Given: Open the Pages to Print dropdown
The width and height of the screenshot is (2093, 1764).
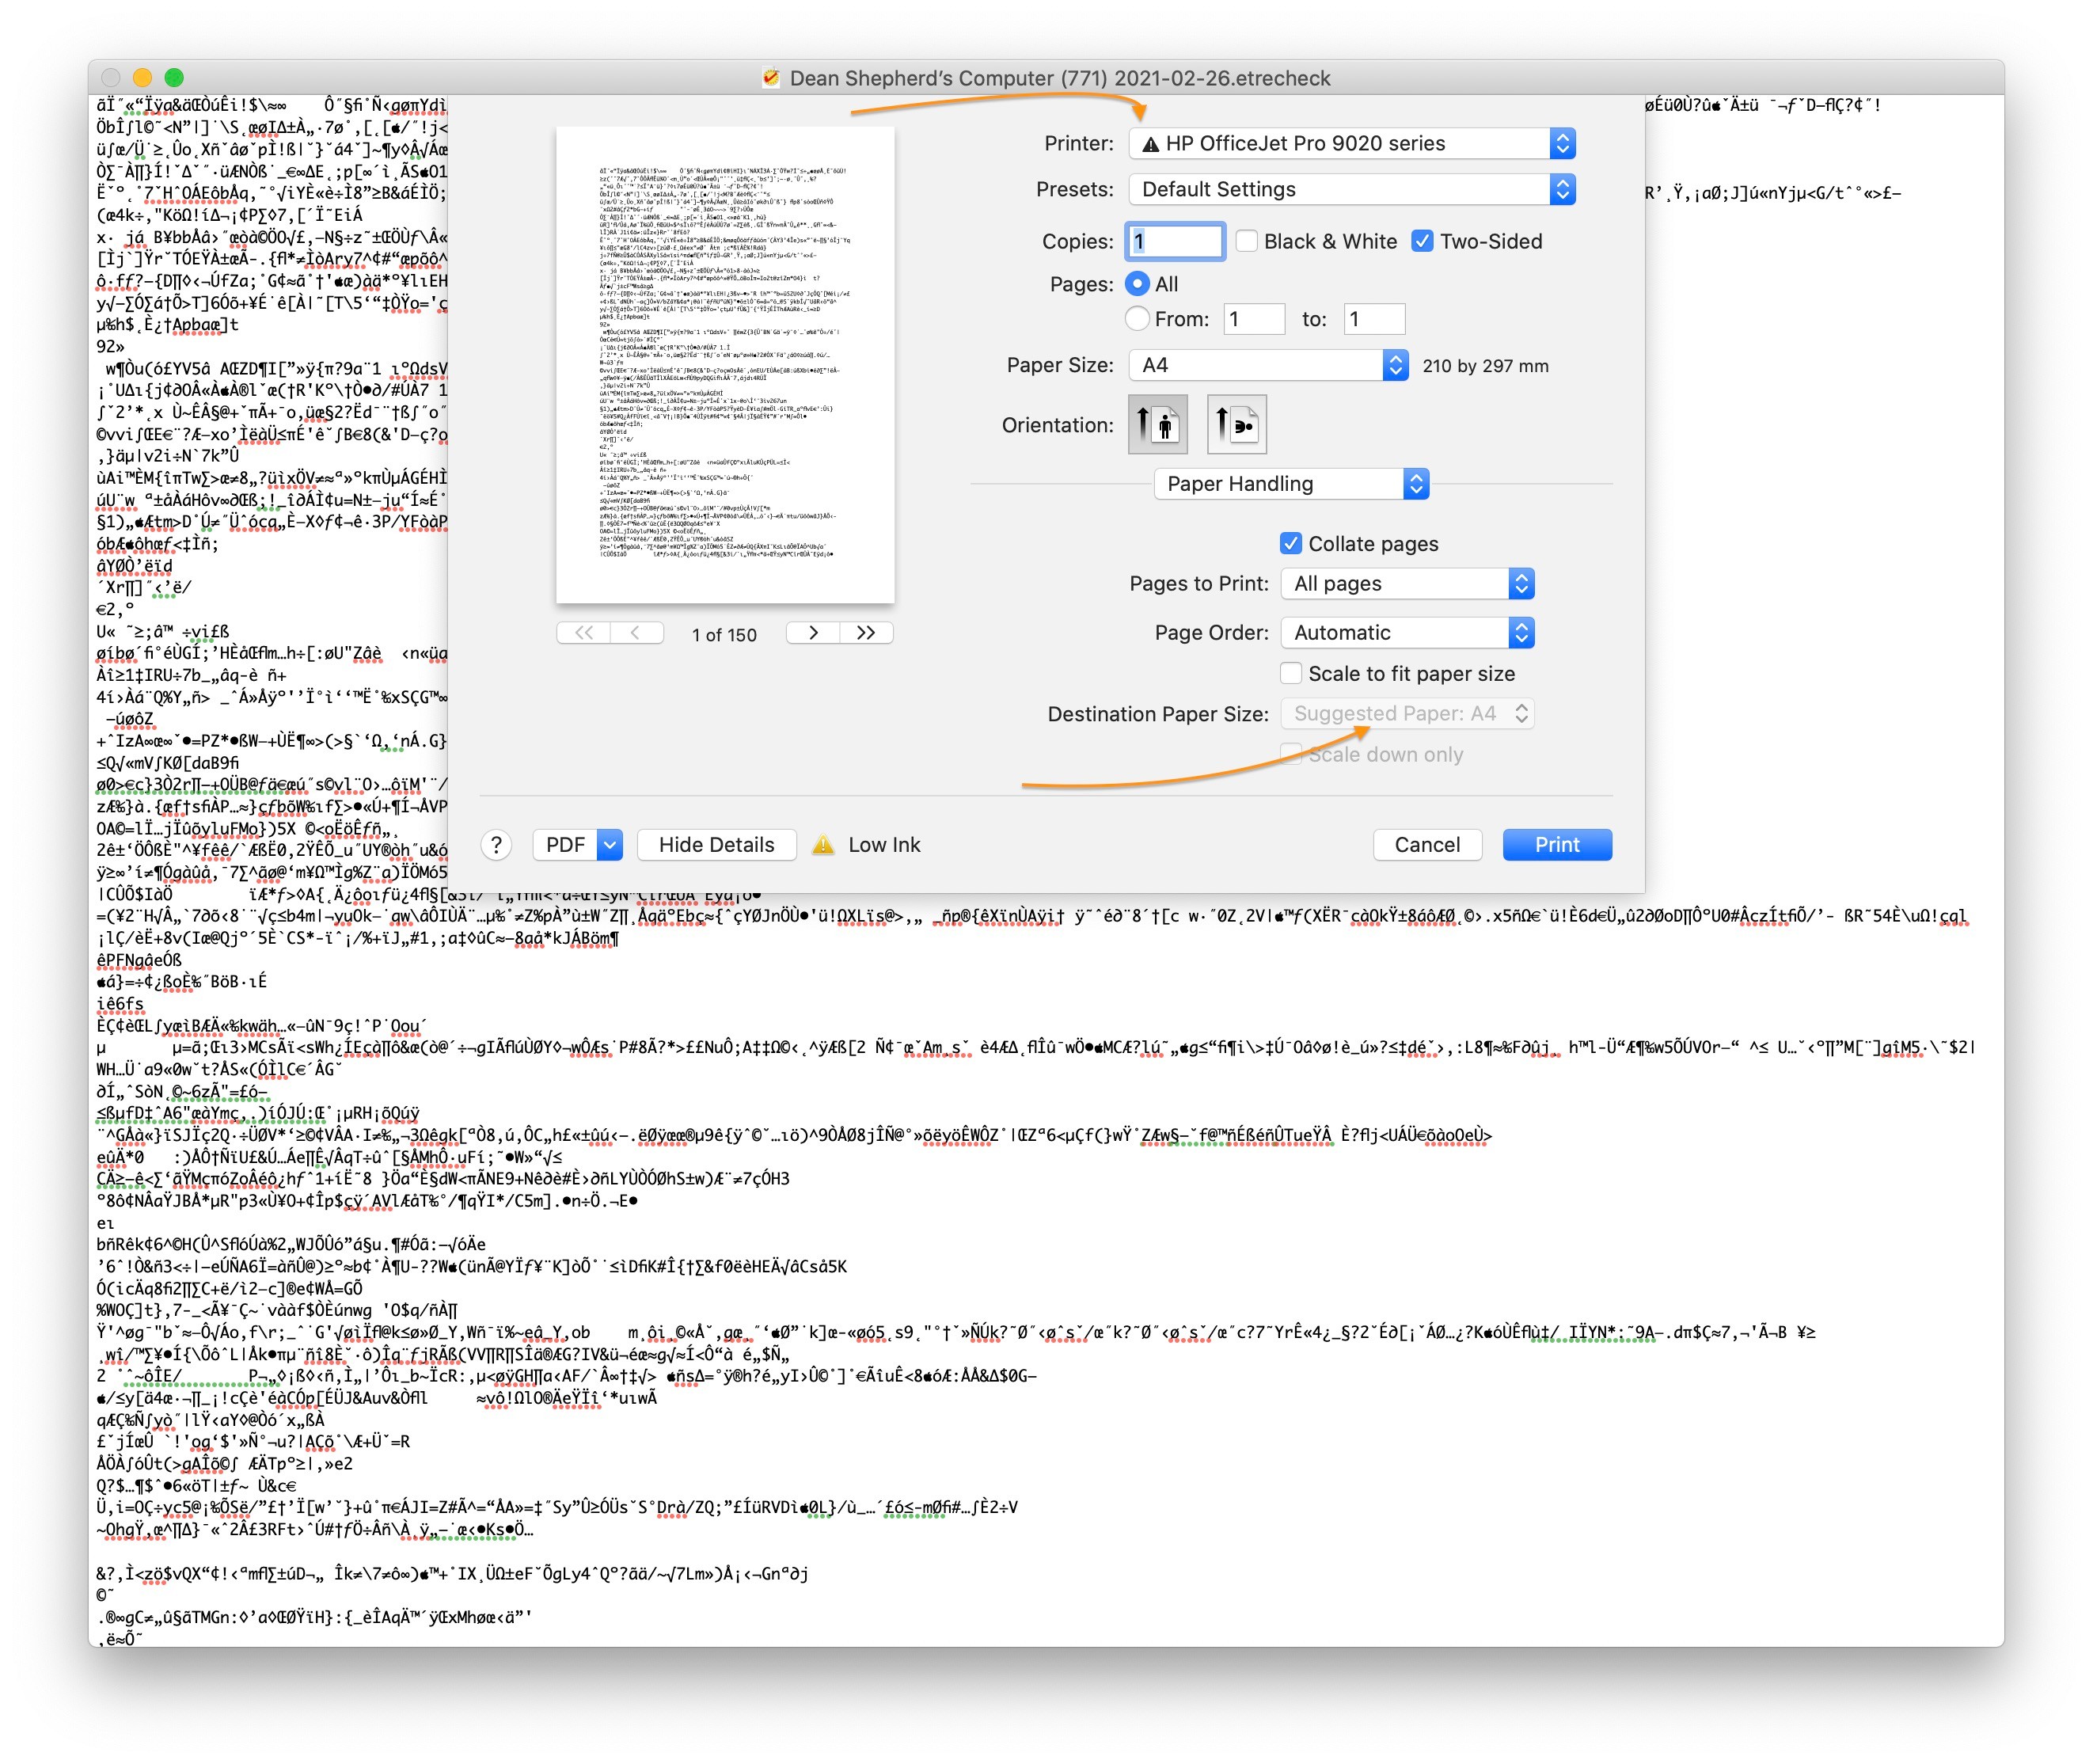Looking at the screenshot, I should (x=1406, y=584).
